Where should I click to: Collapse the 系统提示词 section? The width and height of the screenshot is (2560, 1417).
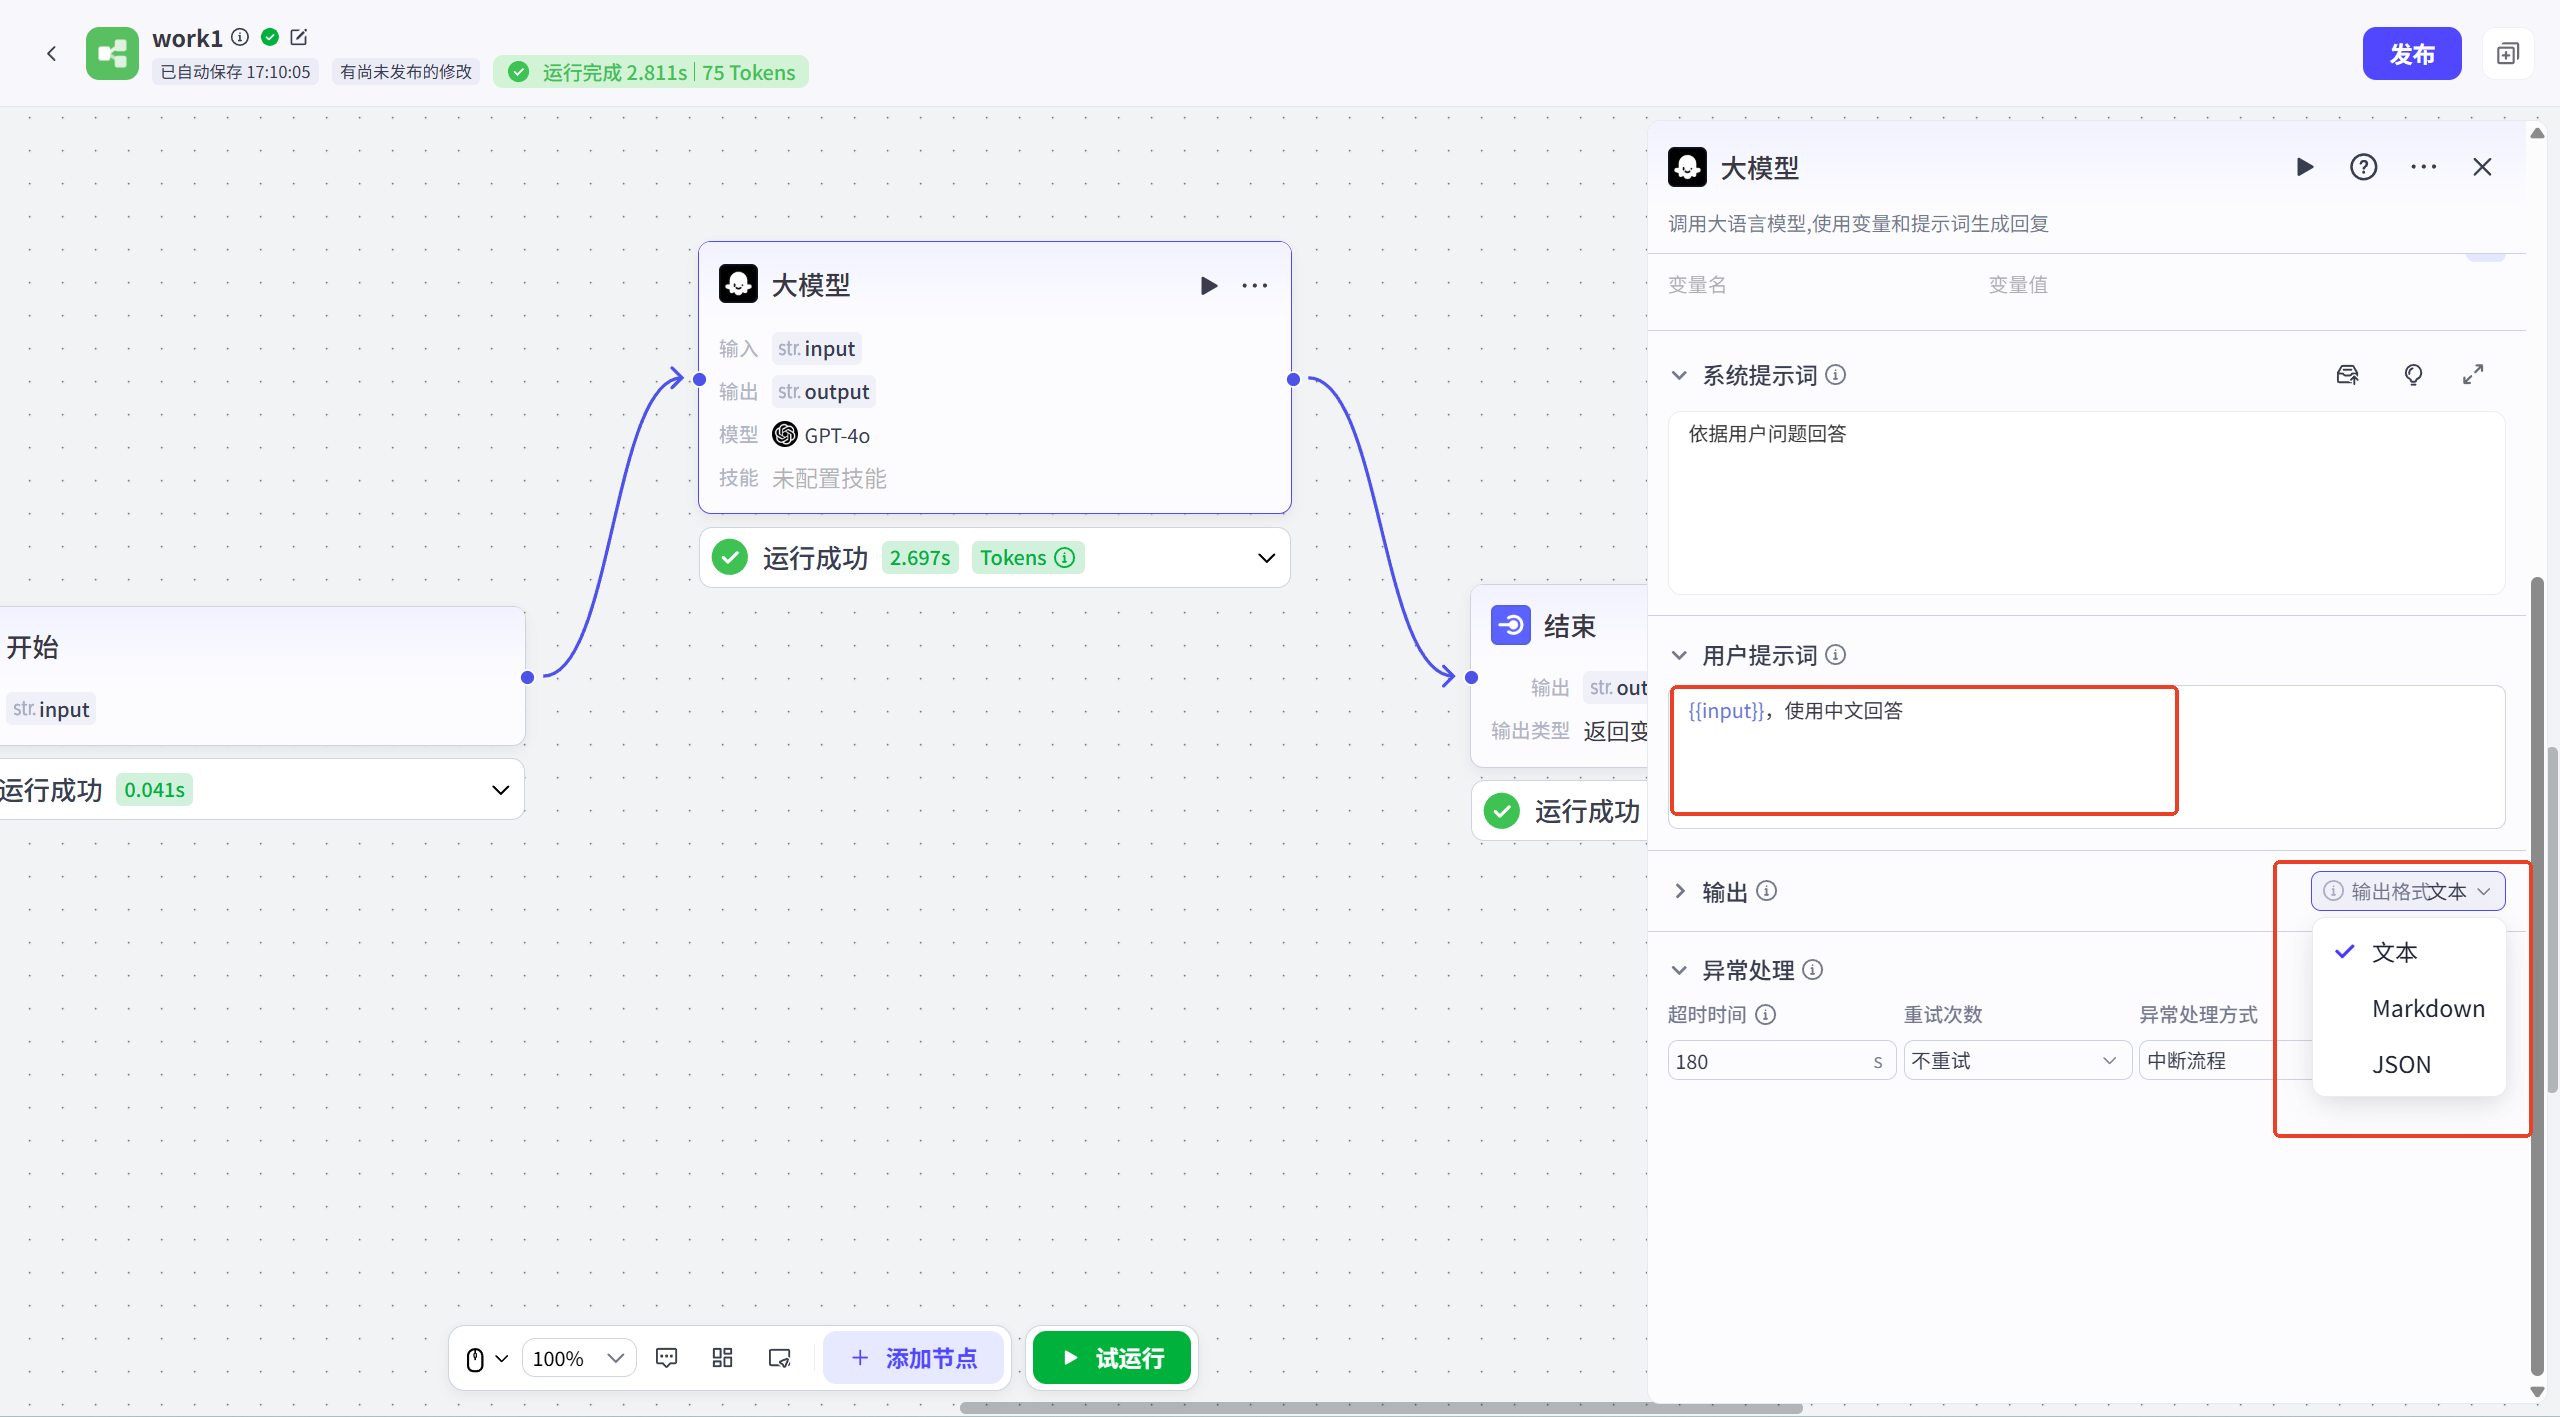pos(1679,375)
